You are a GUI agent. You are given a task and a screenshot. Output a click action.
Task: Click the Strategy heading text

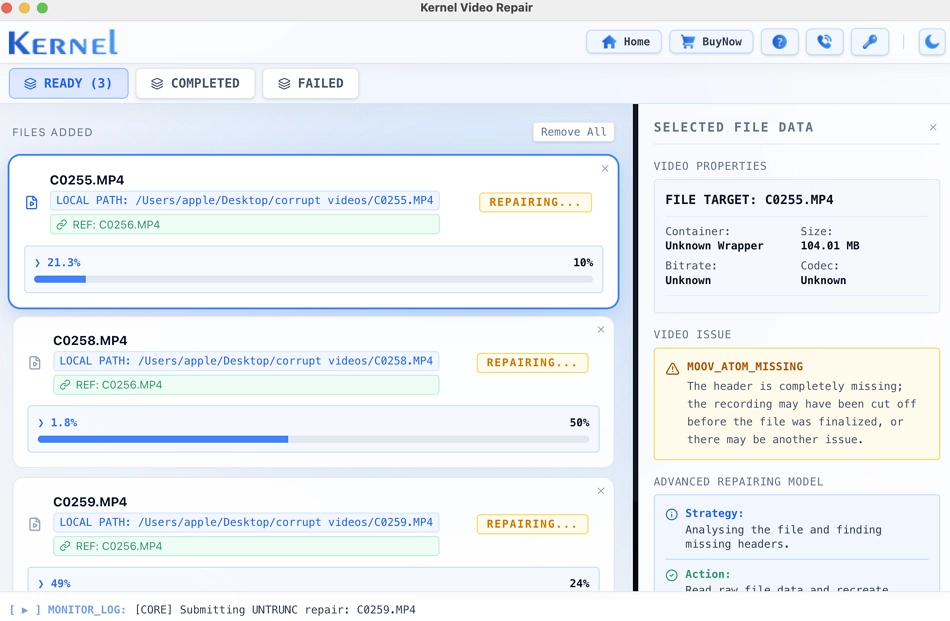714,513
